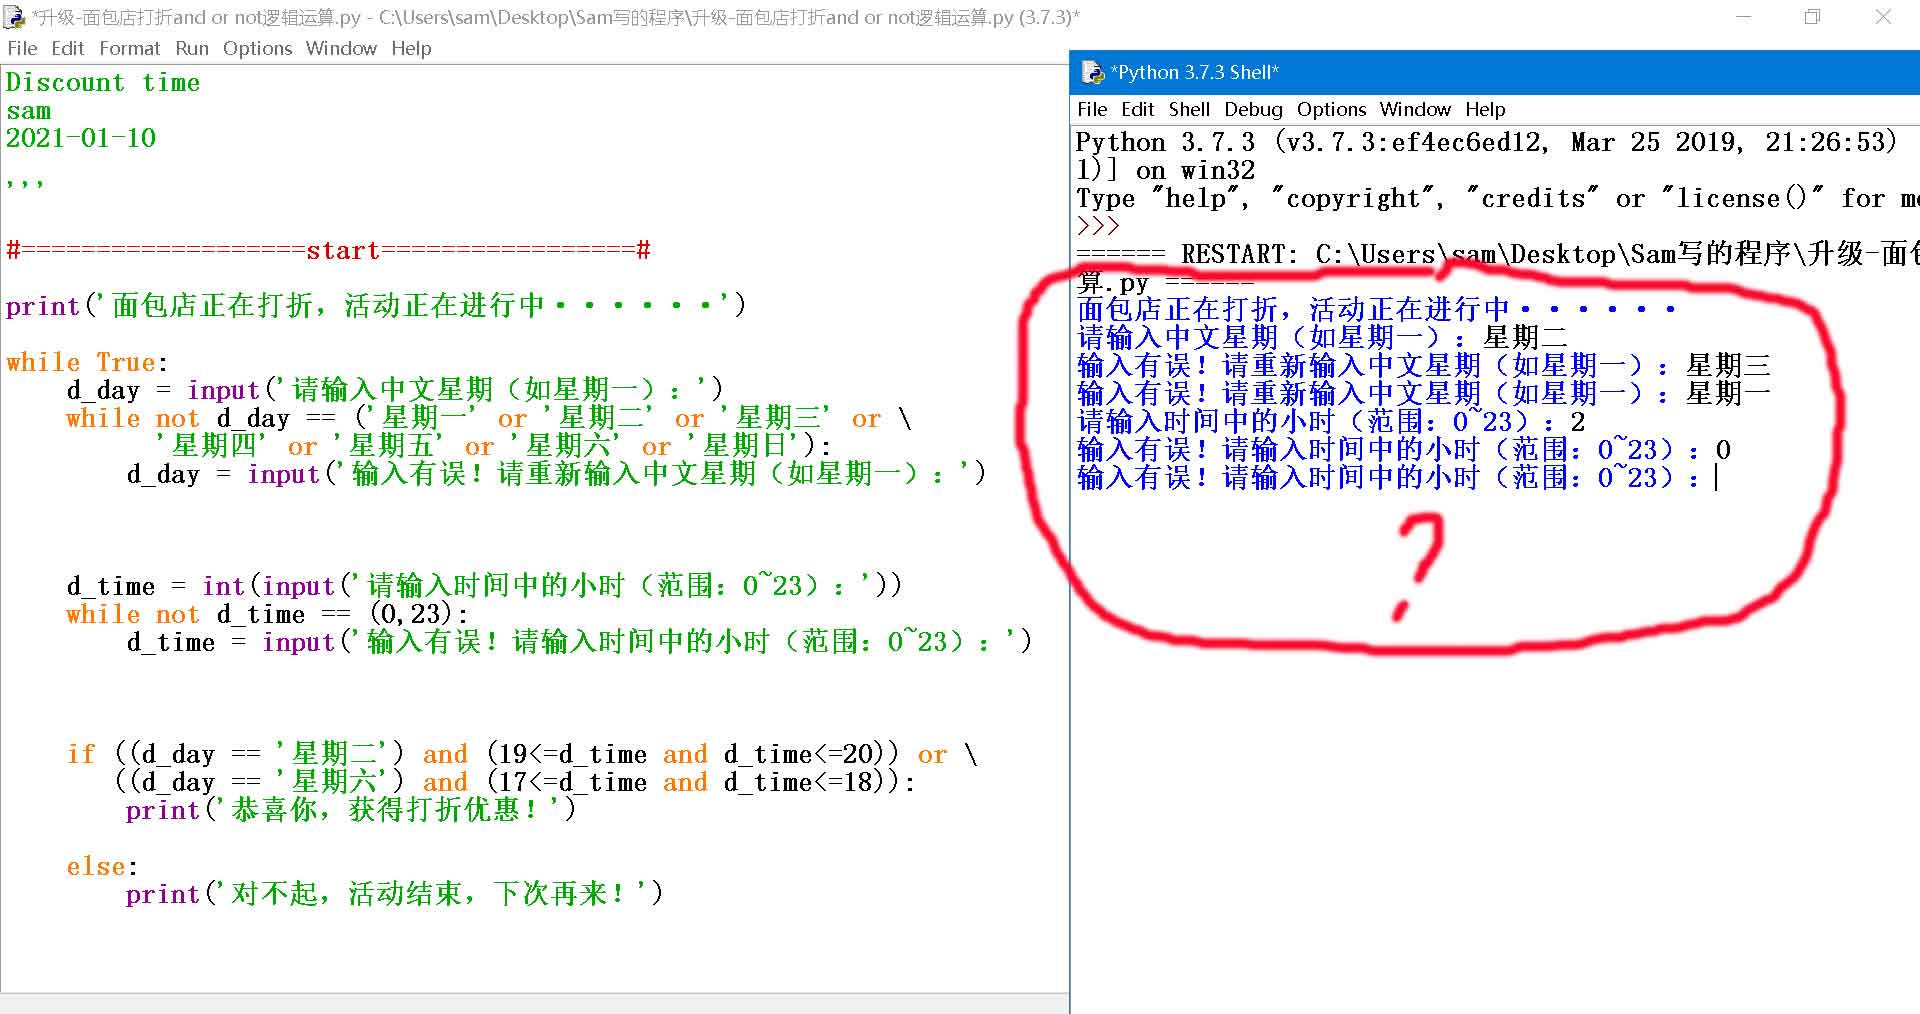Click the 'Python 3.7.3' version line in shell

[x=1487, y=142]
